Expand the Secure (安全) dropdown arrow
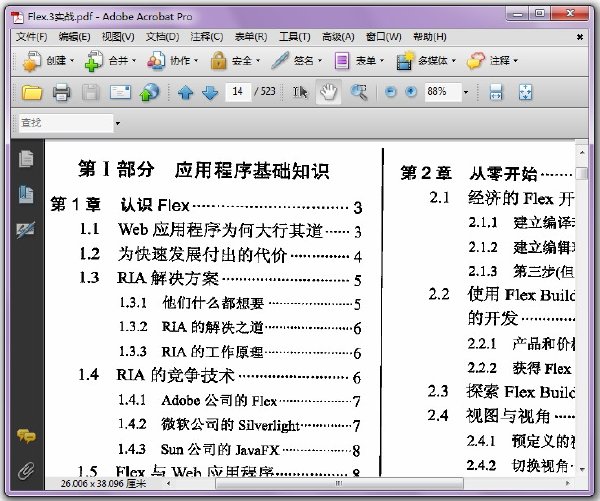This screenshot has height=501, width=600. [258, 61]
